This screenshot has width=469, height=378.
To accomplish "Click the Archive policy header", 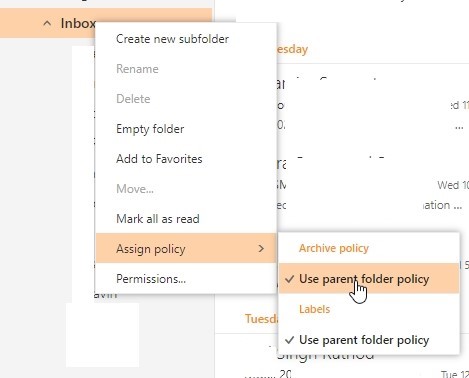I will (334, 248).
